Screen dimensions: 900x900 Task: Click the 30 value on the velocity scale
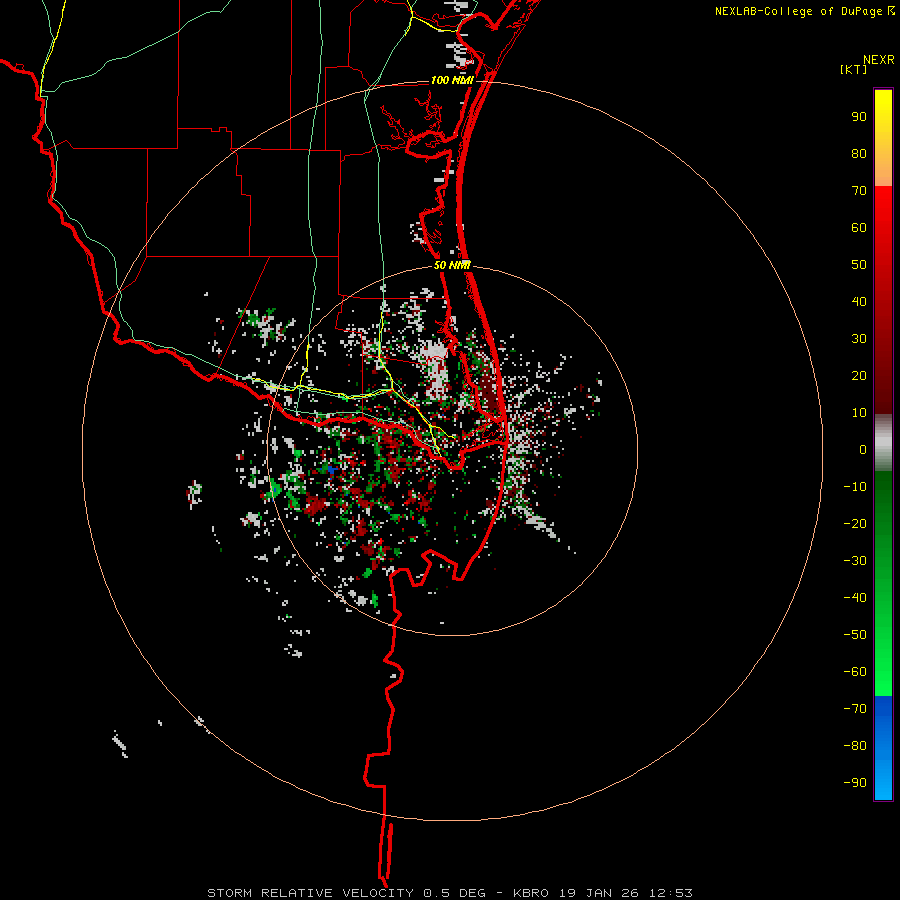pos(859,339)
